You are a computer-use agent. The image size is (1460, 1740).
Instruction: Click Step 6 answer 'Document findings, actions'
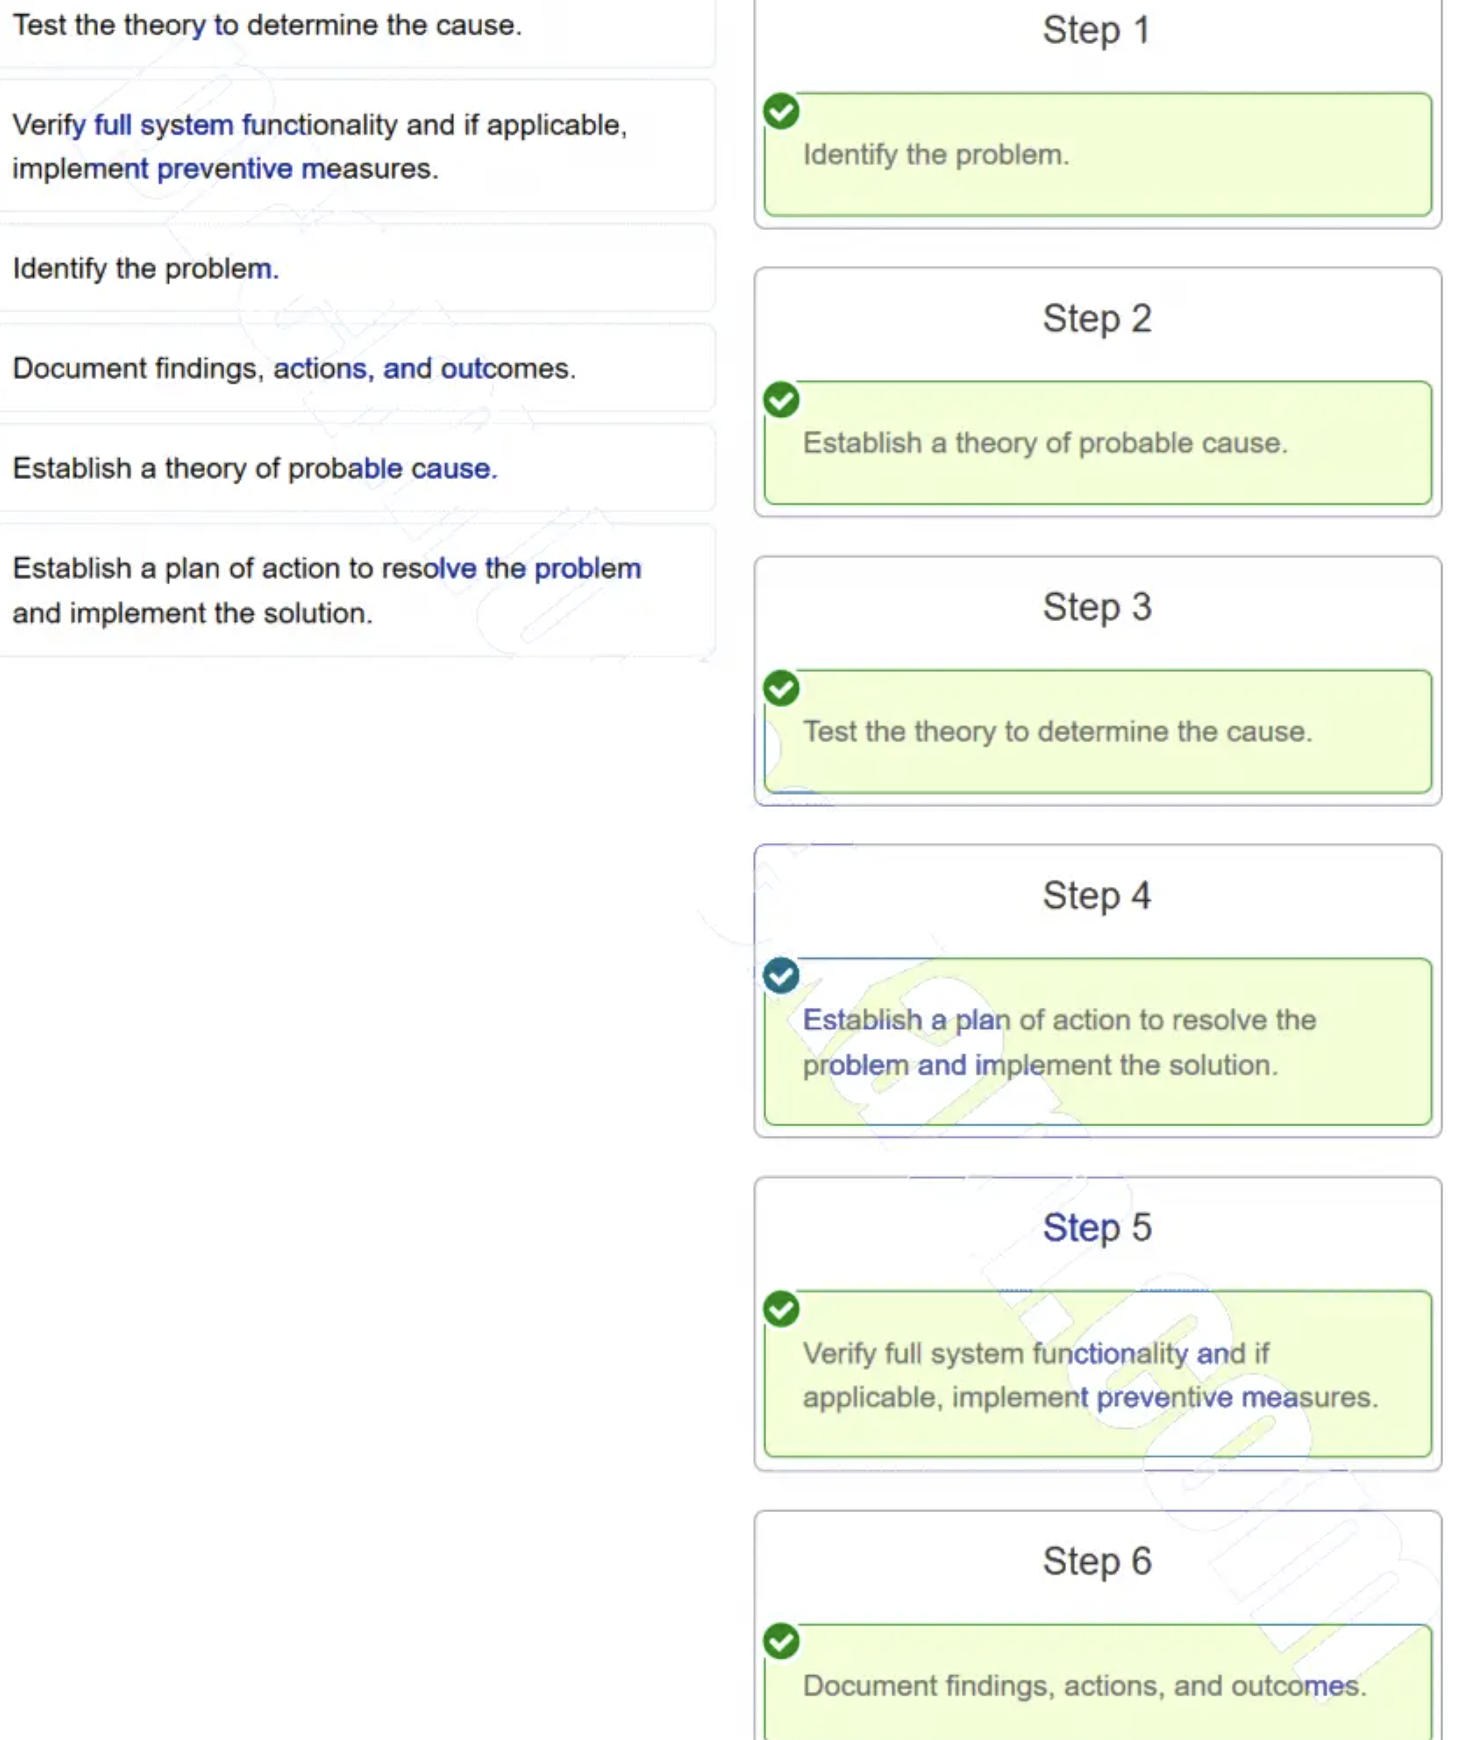tap(1097, 1687)
